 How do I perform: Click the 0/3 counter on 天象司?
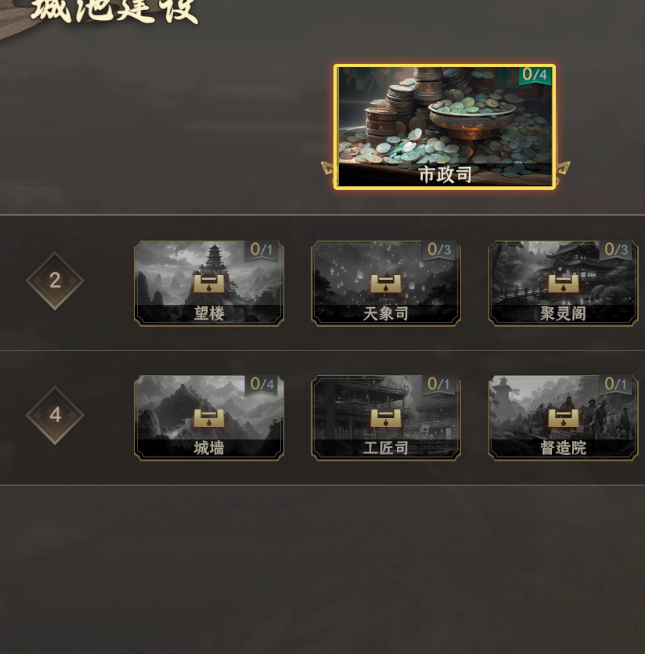439,249
